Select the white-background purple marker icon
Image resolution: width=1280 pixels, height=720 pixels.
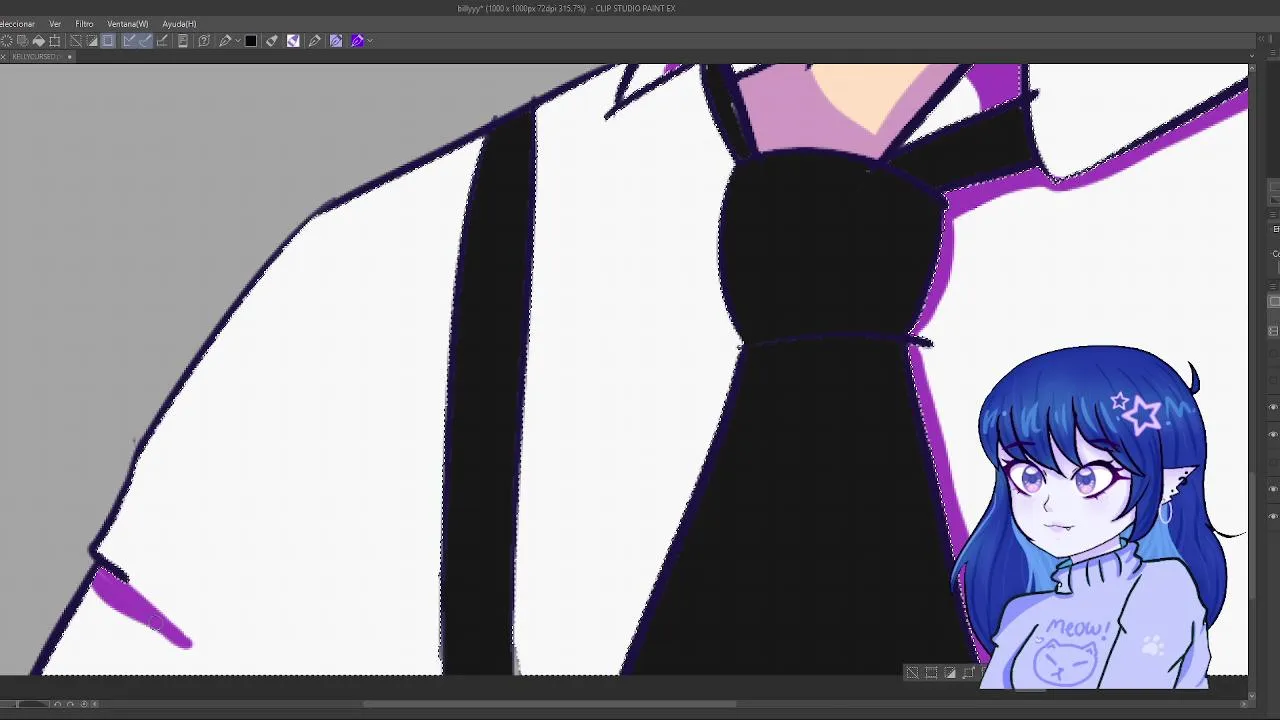[293, 41]
